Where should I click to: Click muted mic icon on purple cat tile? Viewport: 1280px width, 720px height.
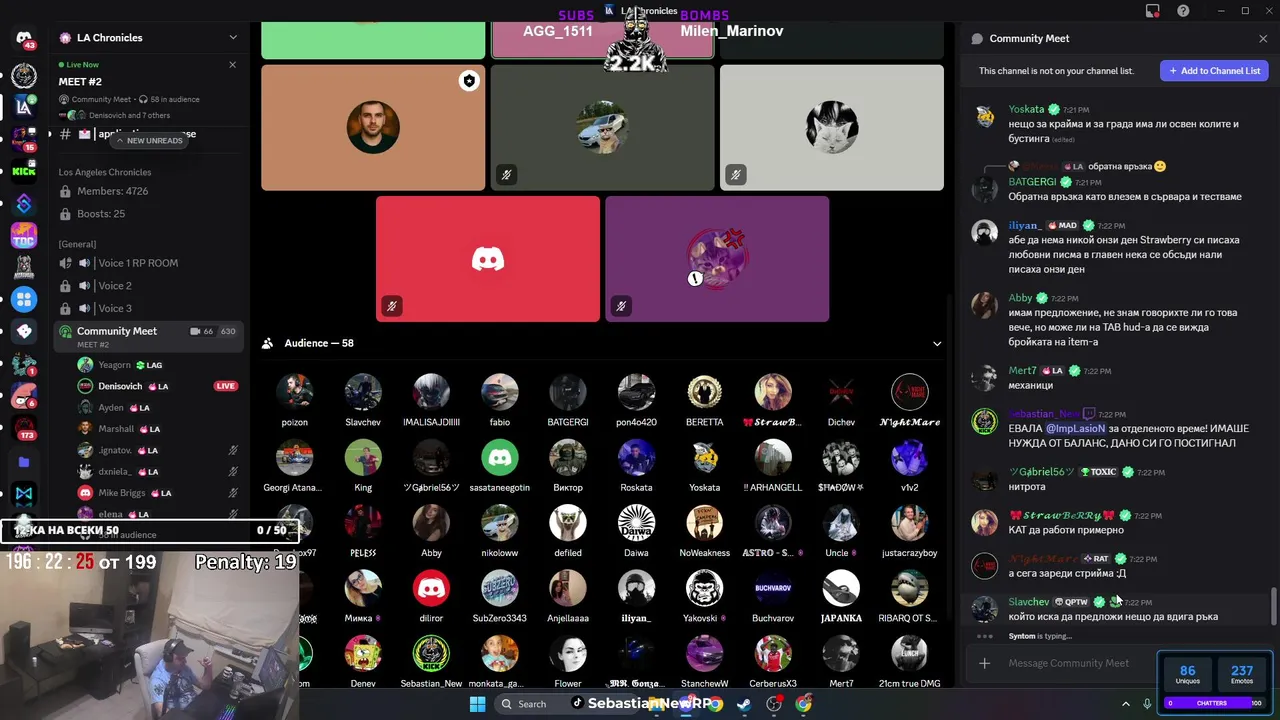coord(621,306)
